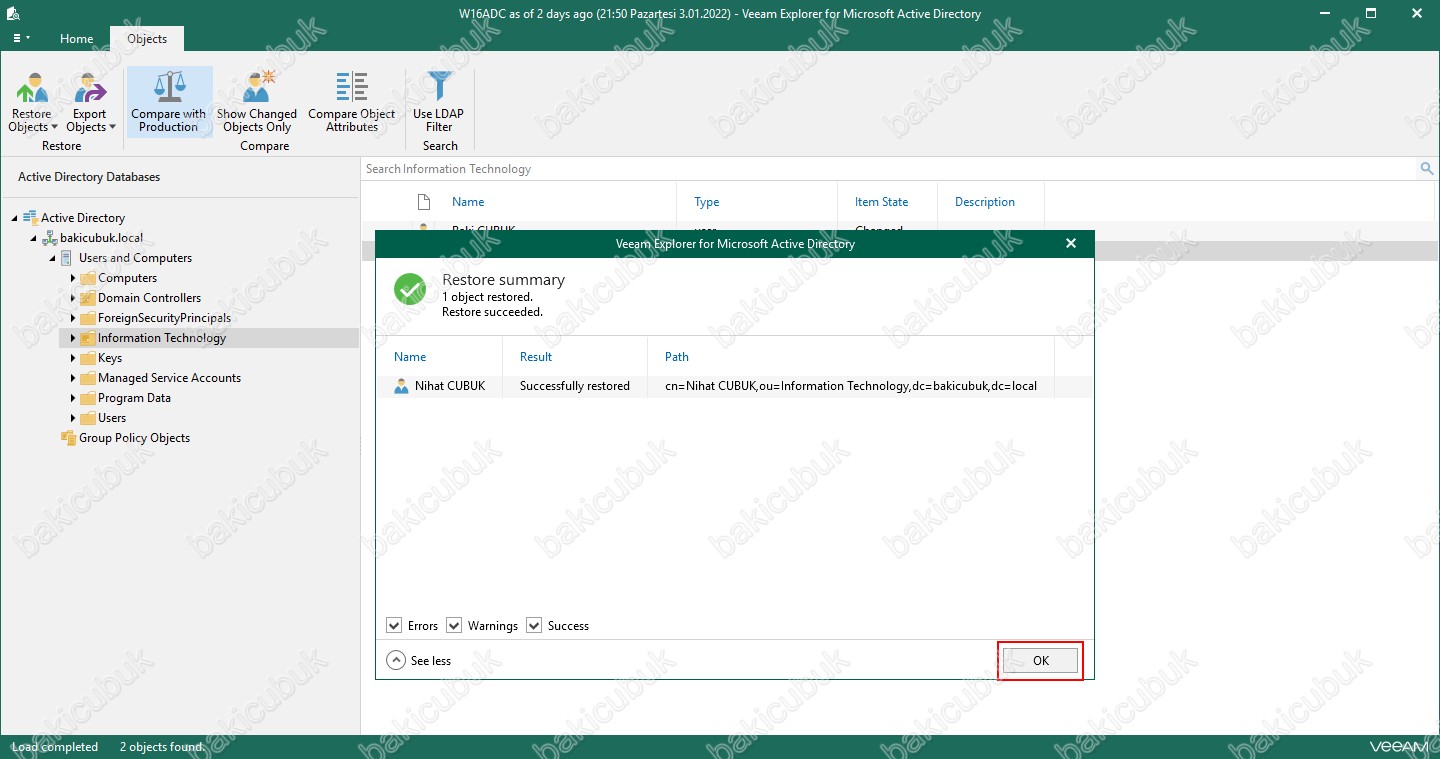Uncheck the Errors checkbox
Image resolution: width=1440 pixels, height=759 pixels.
tap(394, 626)
